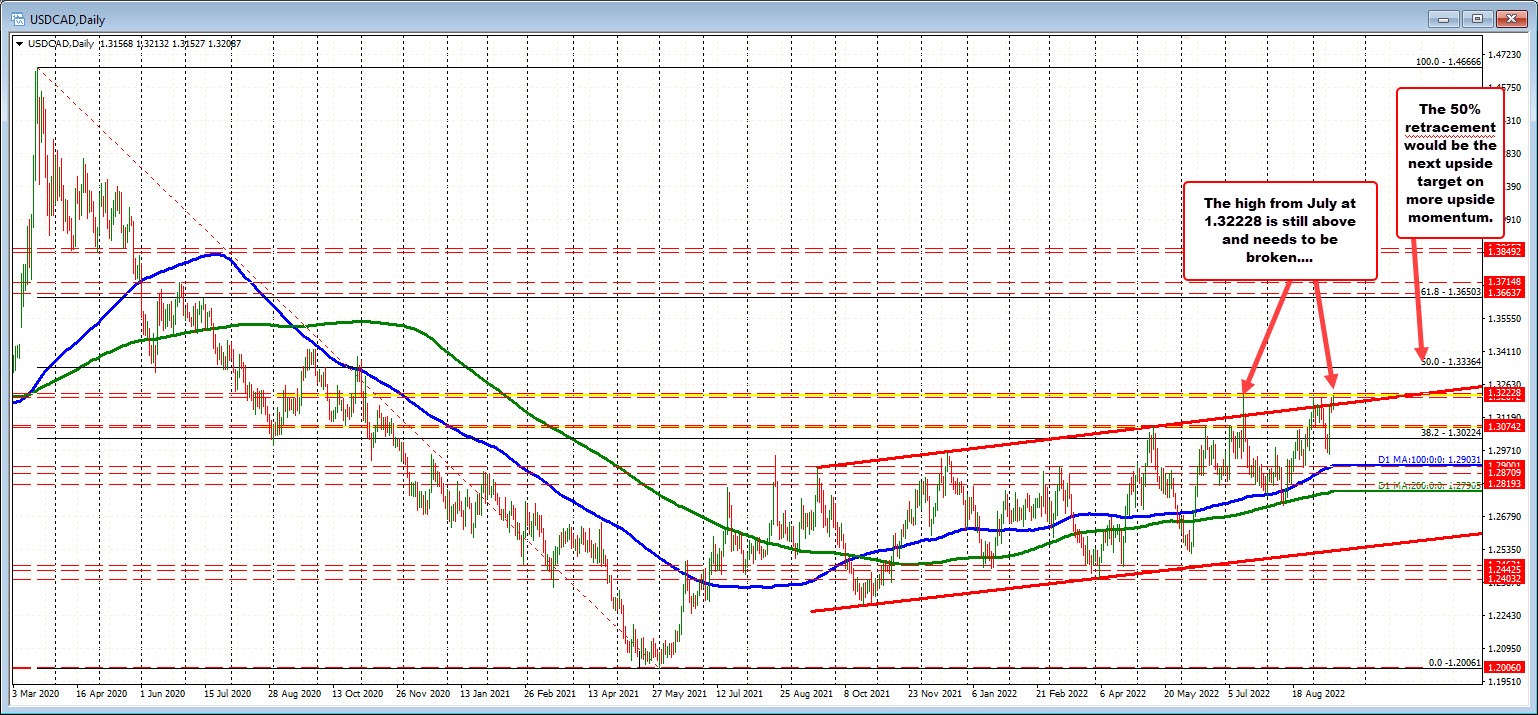The image size is (1538, 715).
Task: Click the July high annotation text box
Action: pos(1280,231)
